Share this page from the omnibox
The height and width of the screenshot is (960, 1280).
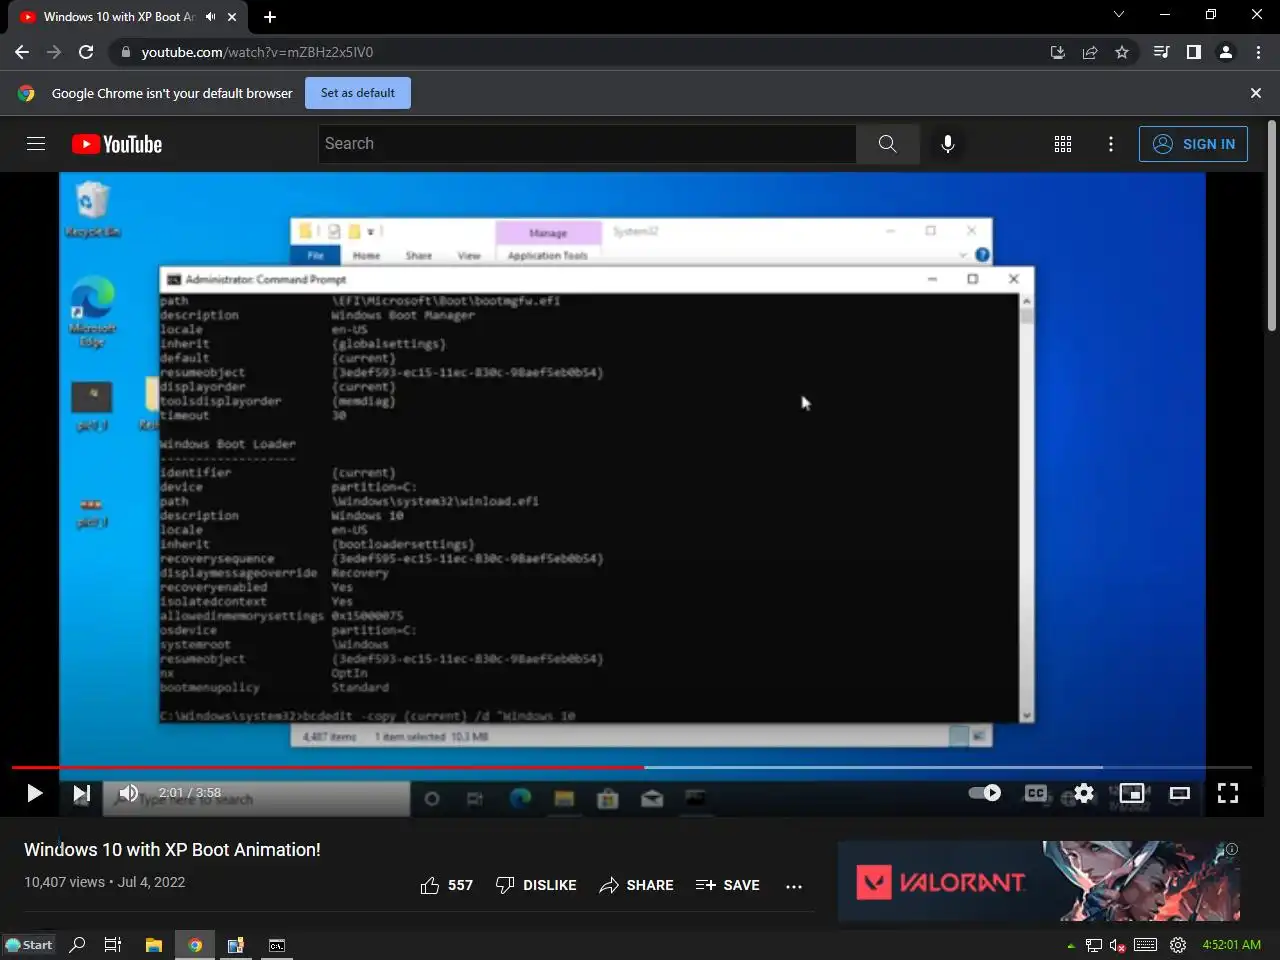[x=1090, y=52]
